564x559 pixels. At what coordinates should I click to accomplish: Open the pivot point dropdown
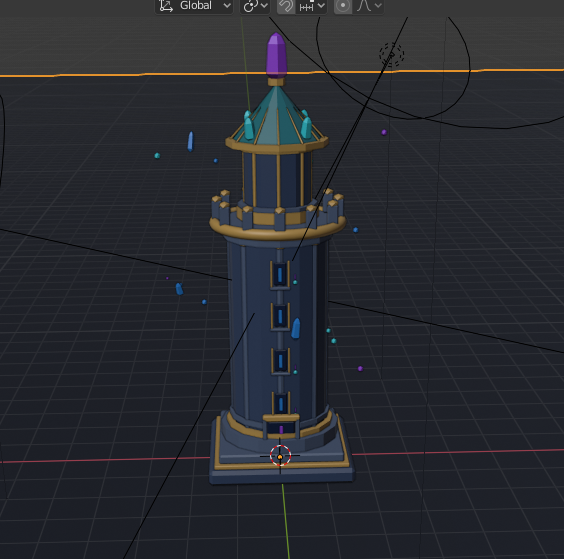click(x=255, y=6)
